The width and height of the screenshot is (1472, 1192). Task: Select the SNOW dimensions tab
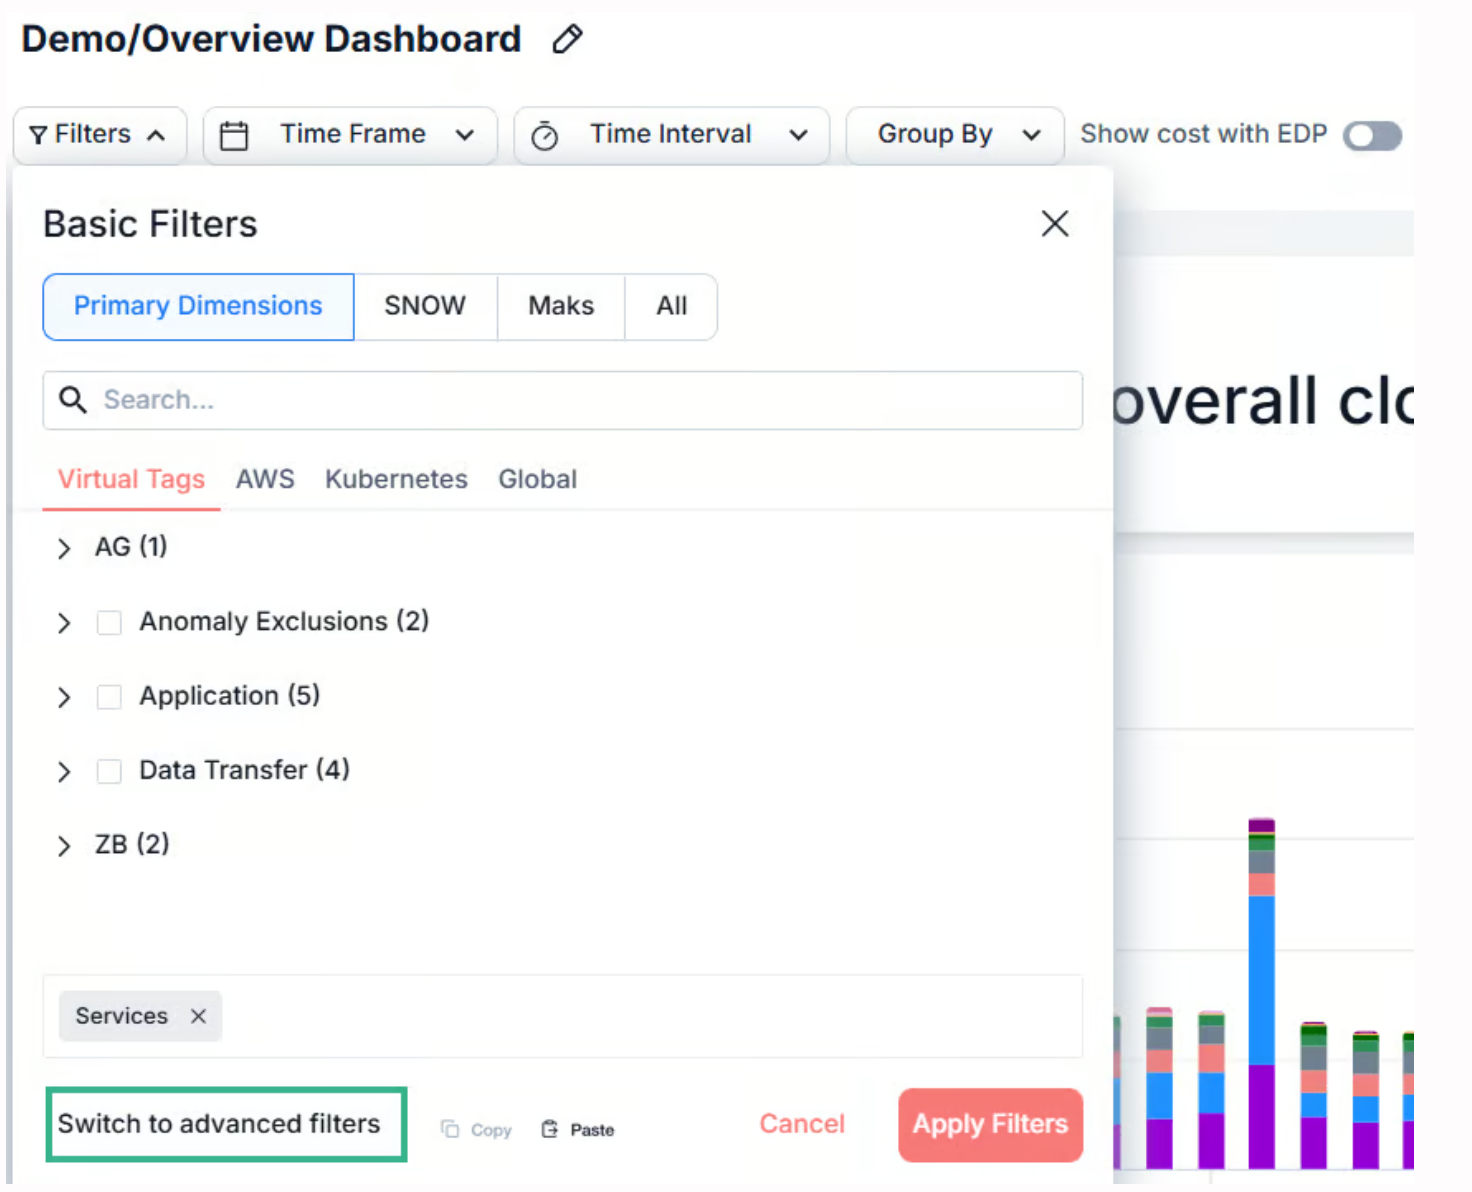tap(425, 306)
